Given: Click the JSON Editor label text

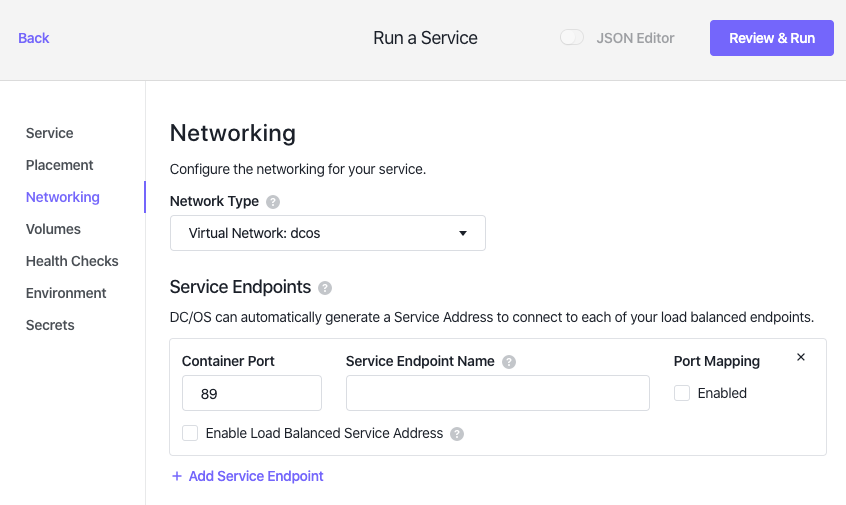Looking at the screenshot, I should coord(635,38).
